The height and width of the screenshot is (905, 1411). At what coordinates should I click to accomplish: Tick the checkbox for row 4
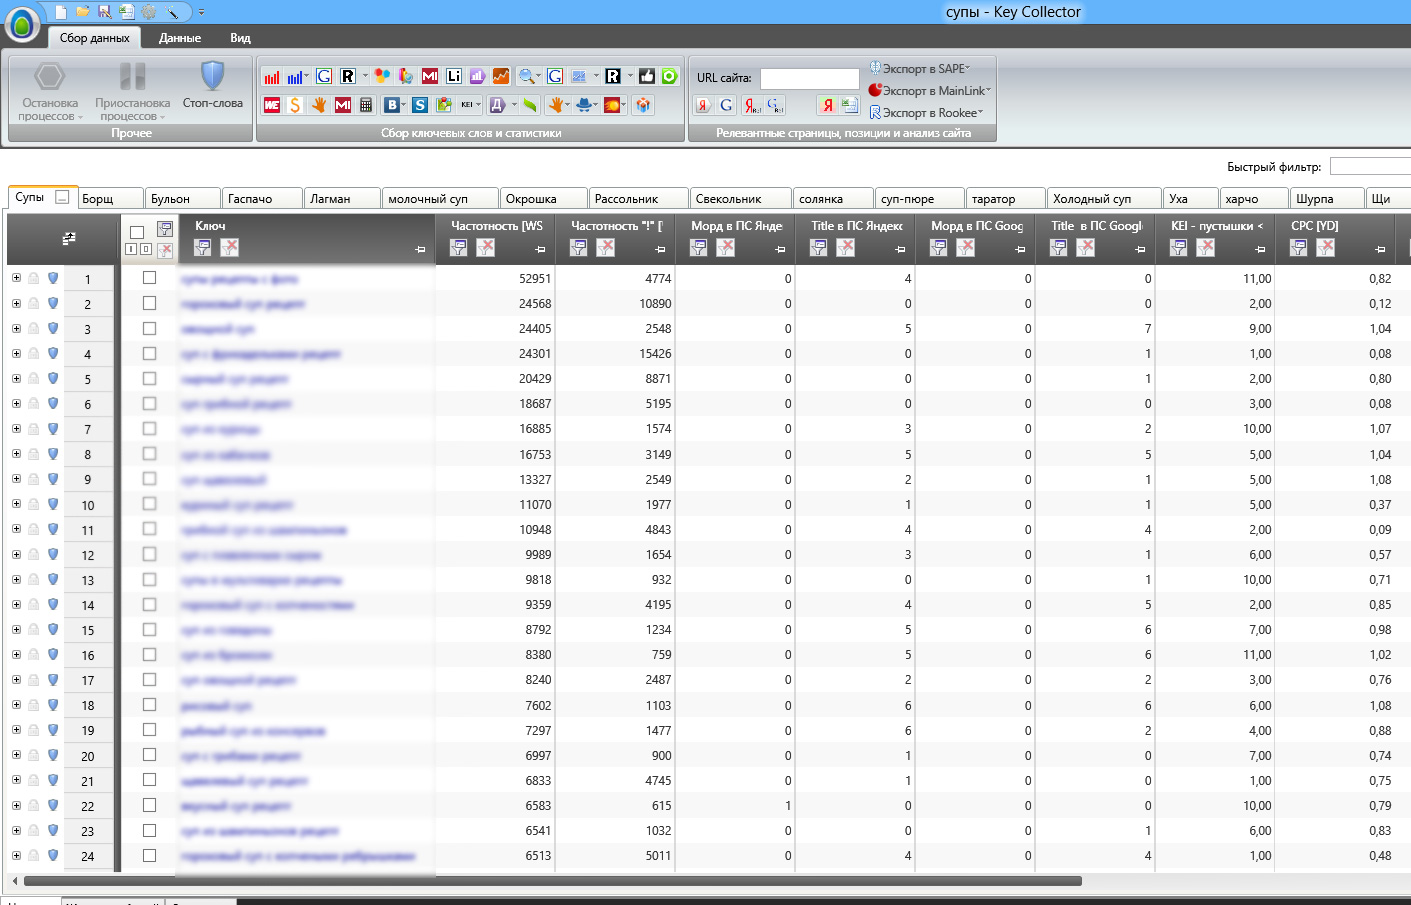click(149, 353)
